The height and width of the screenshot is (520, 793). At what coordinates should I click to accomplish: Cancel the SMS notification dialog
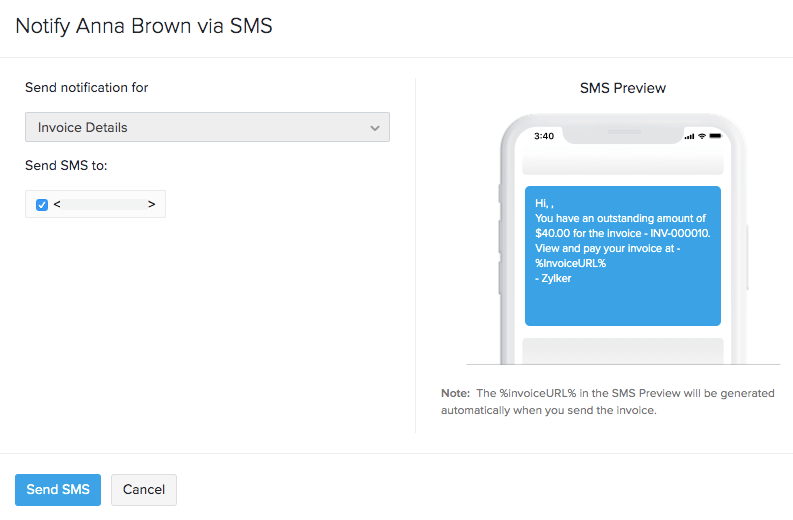pyautogui.click(x=144, y=490)
